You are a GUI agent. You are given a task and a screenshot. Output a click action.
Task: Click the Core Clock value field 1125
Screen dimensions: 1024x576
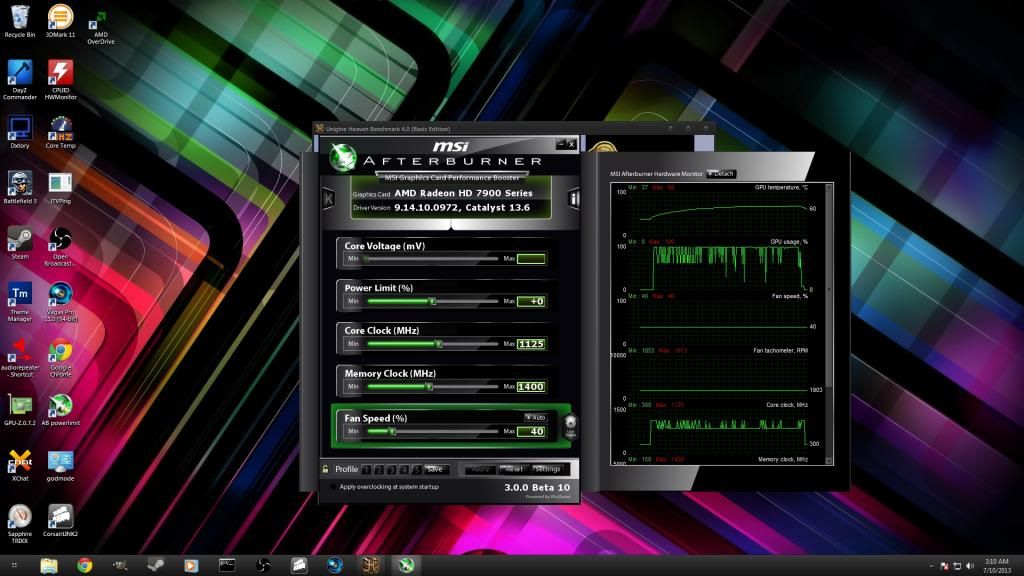tap(531, 344)
